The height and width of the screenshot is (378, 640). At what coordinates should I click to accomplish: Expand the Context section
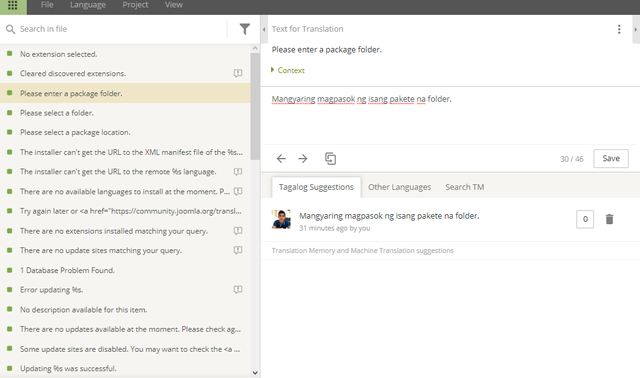[x=288, y=70]
